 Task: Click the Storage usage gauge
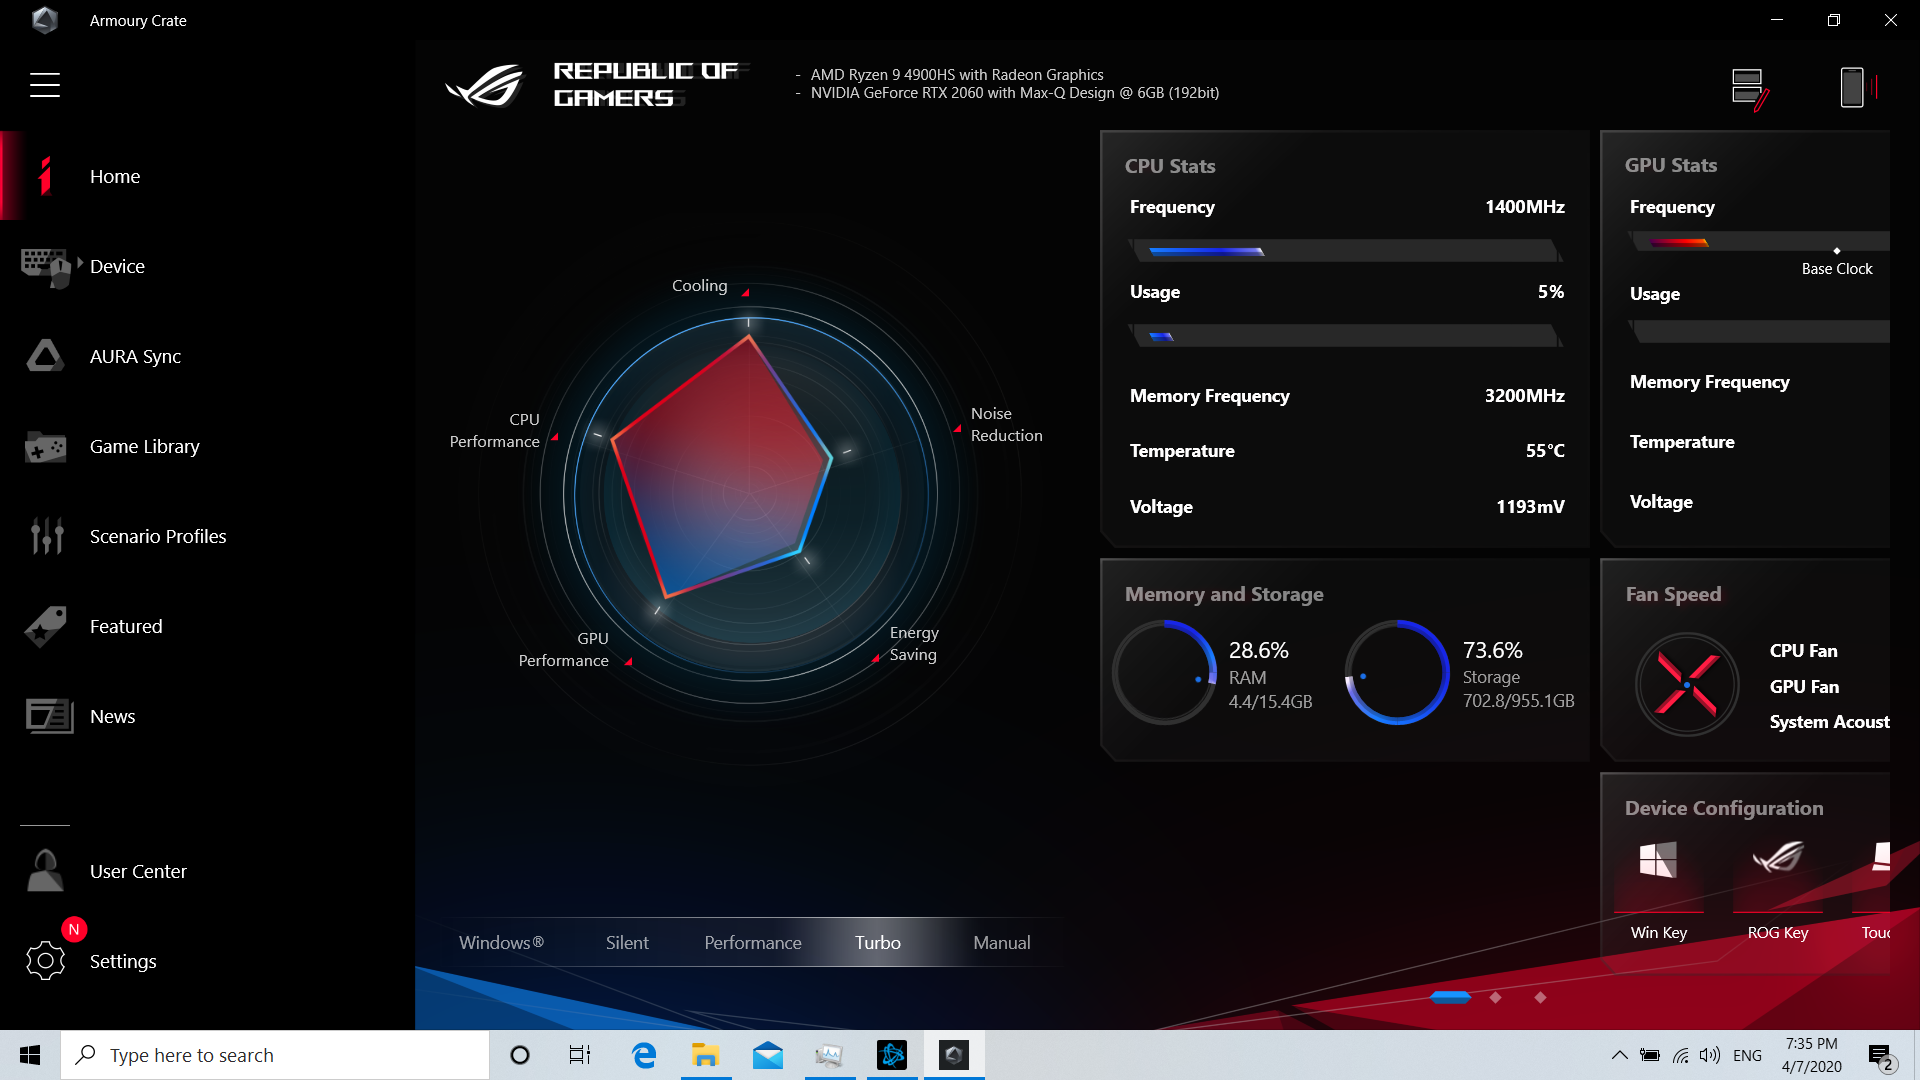point(1397,672)
